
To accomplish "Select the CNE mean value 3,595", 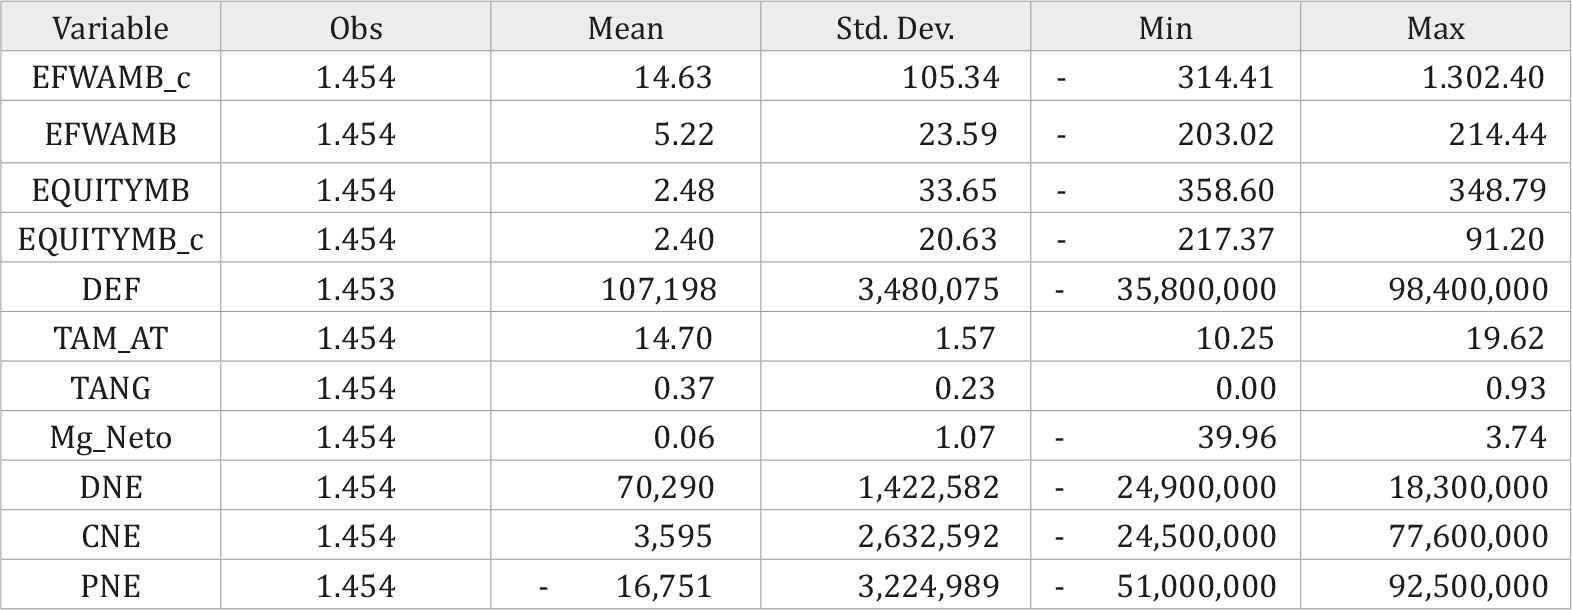I will (673, 537).
